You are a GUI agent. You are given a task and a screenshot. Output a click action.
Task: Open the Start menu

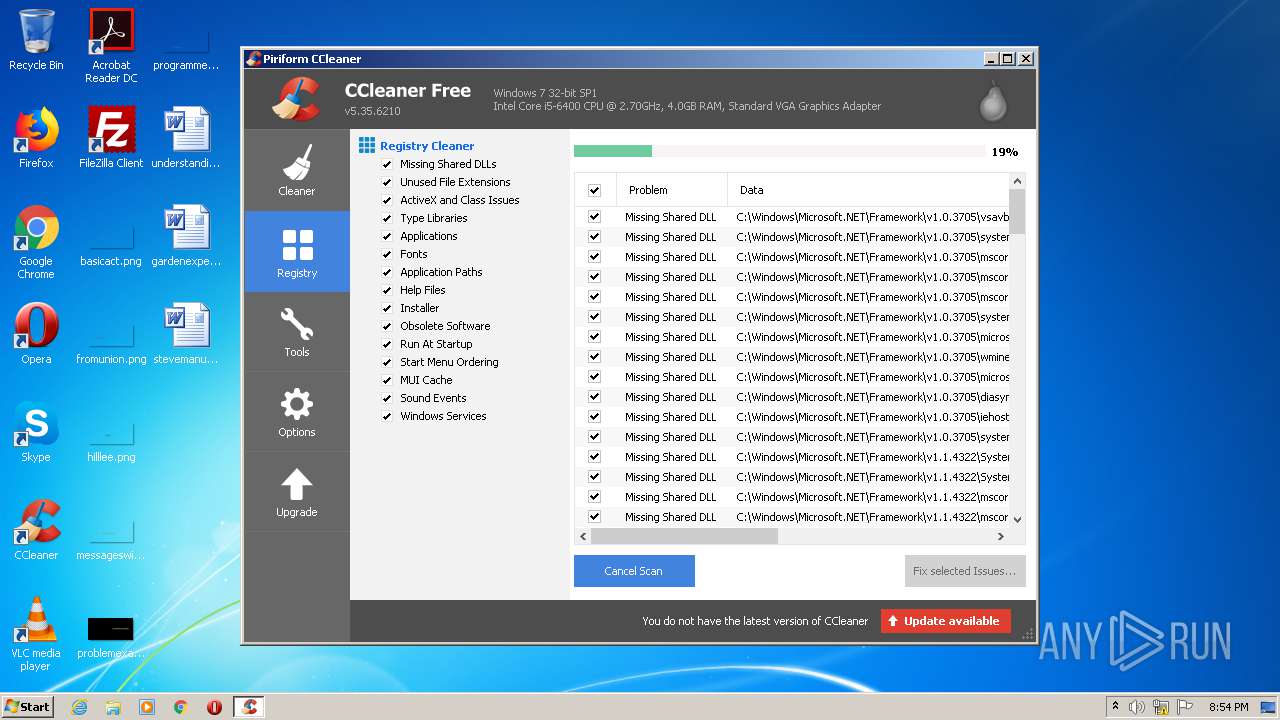click(28, 707)
